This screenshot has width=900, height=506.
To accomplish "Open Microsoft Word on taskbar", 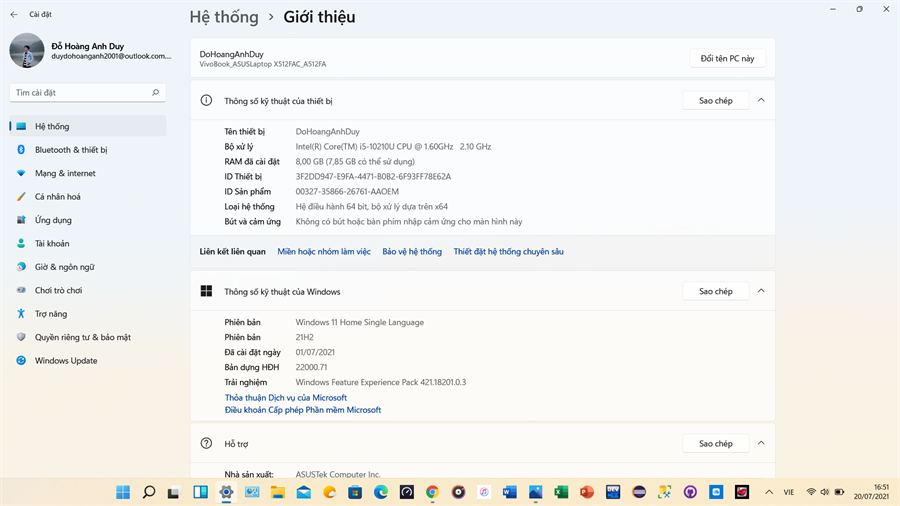I will click(x=510, y=492).
